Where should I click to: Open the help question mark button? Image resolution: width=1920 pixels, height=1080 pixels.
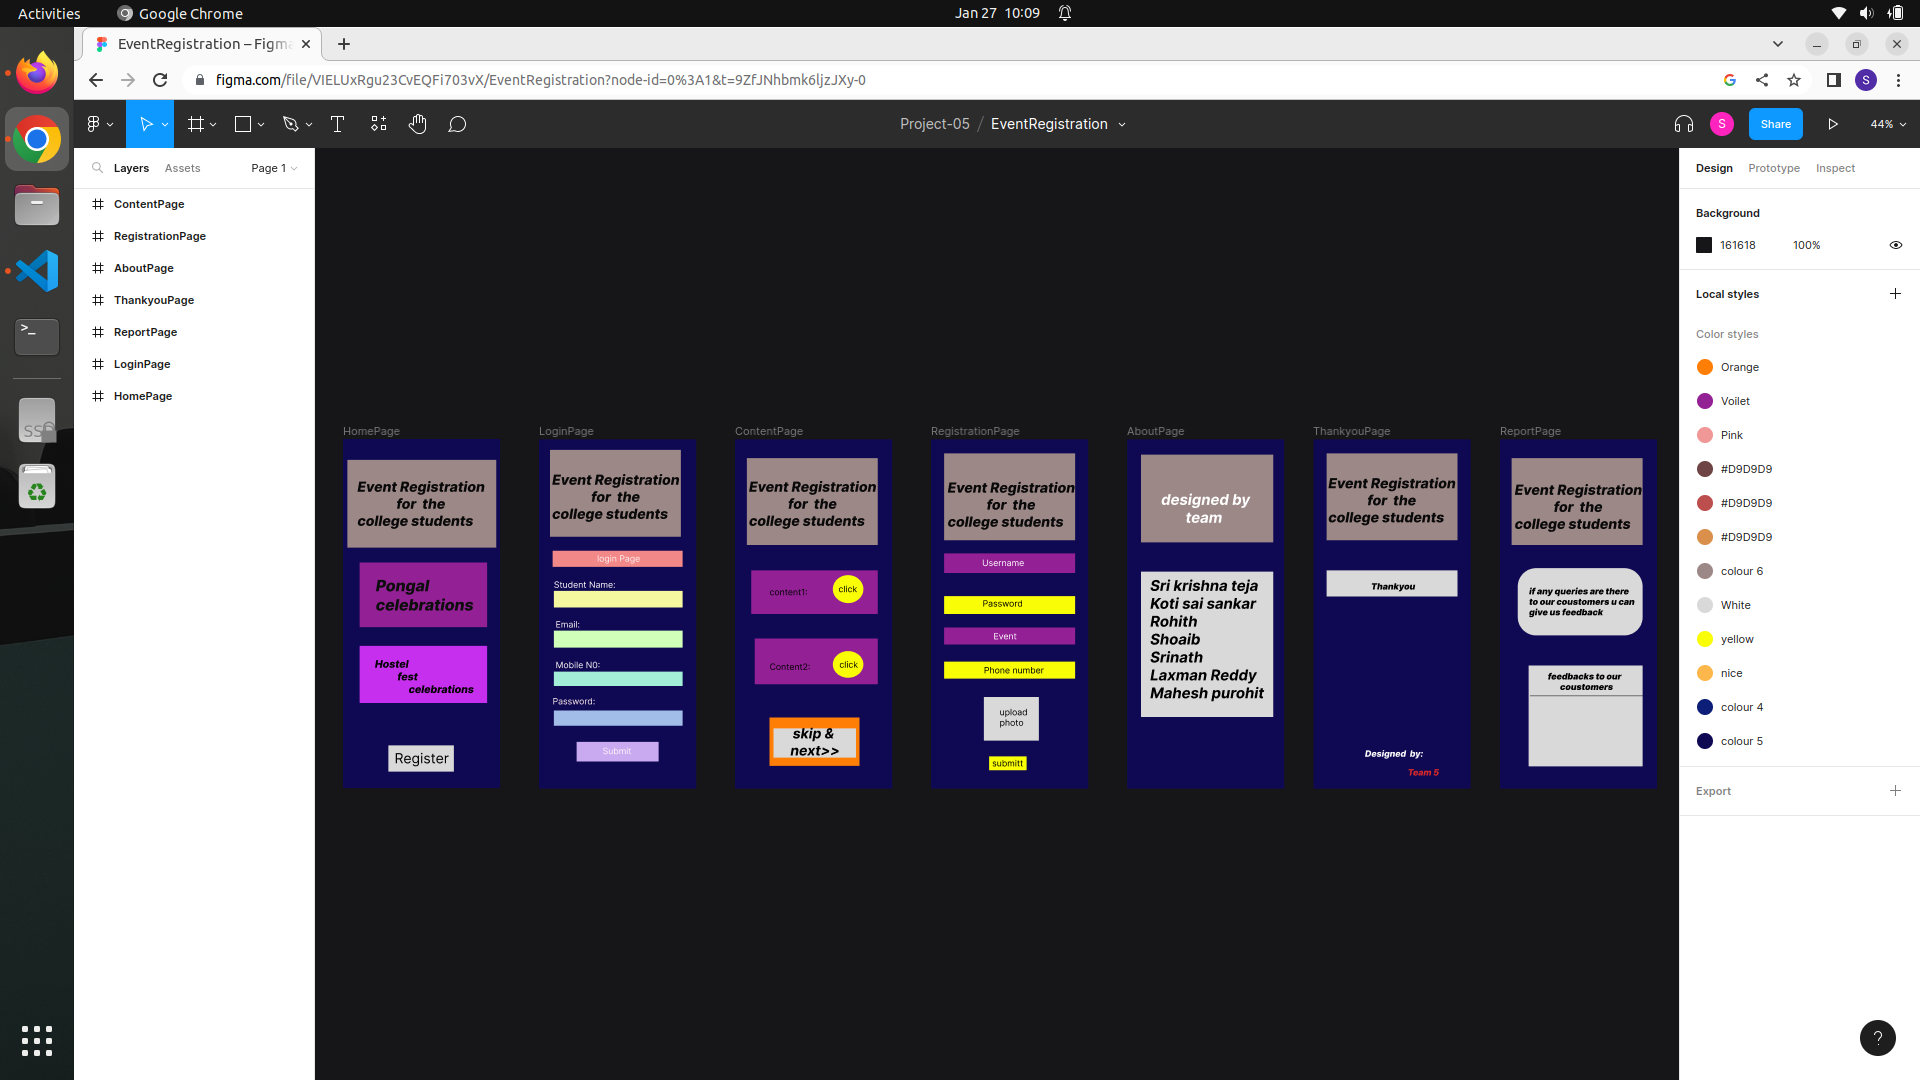click(x=1877, y=1038)
